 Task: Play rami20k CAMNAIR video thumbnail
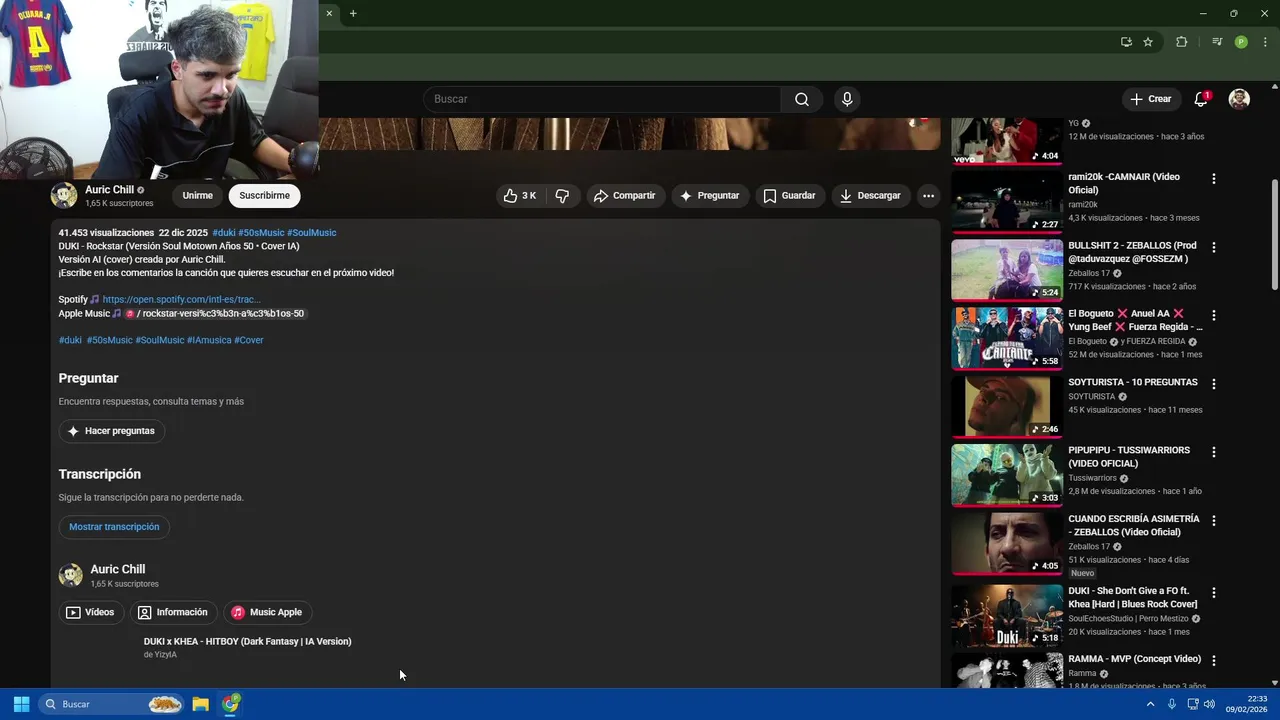tap(1007, 201)
